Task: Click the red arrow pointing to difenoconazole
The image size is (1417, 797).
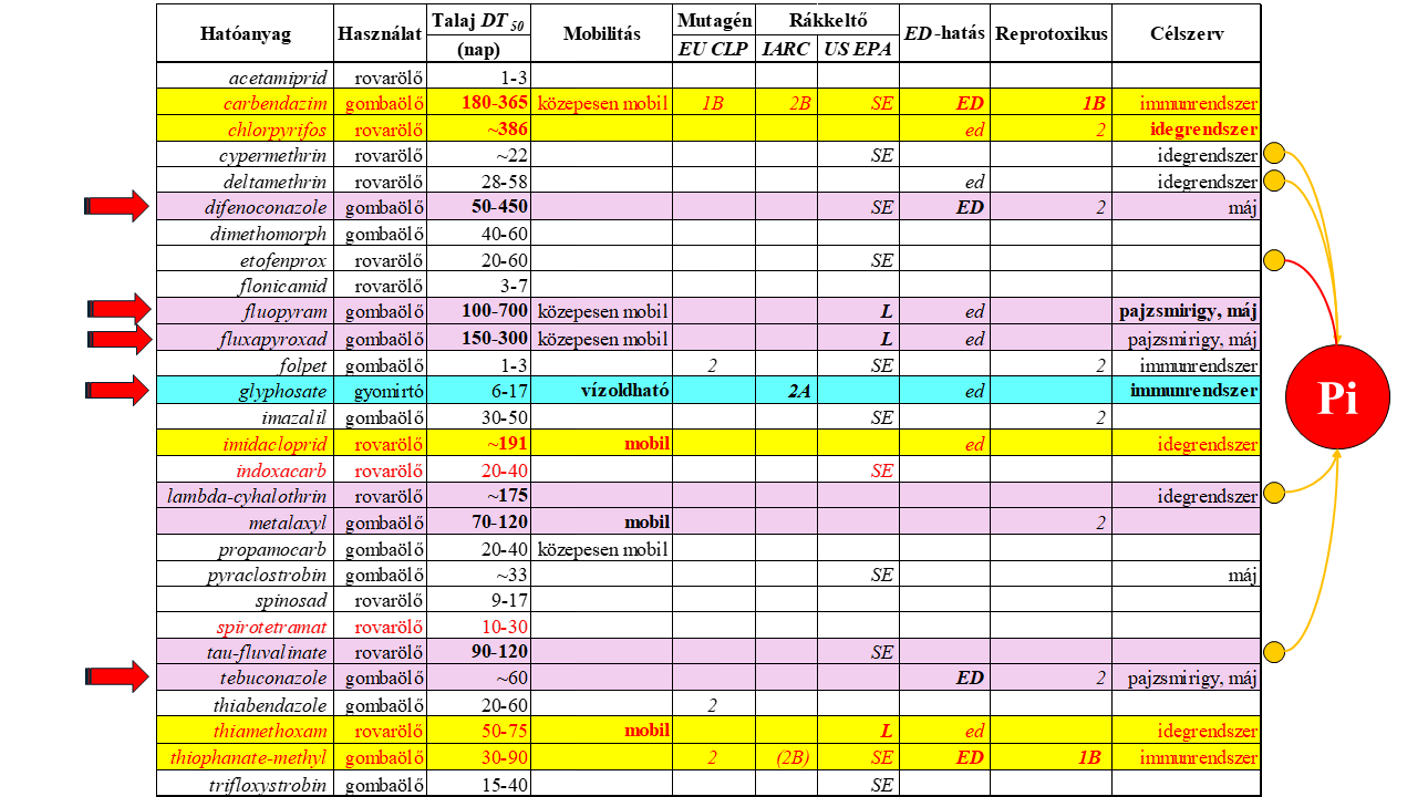Action: pyautogui.click(x=116, y=207)
